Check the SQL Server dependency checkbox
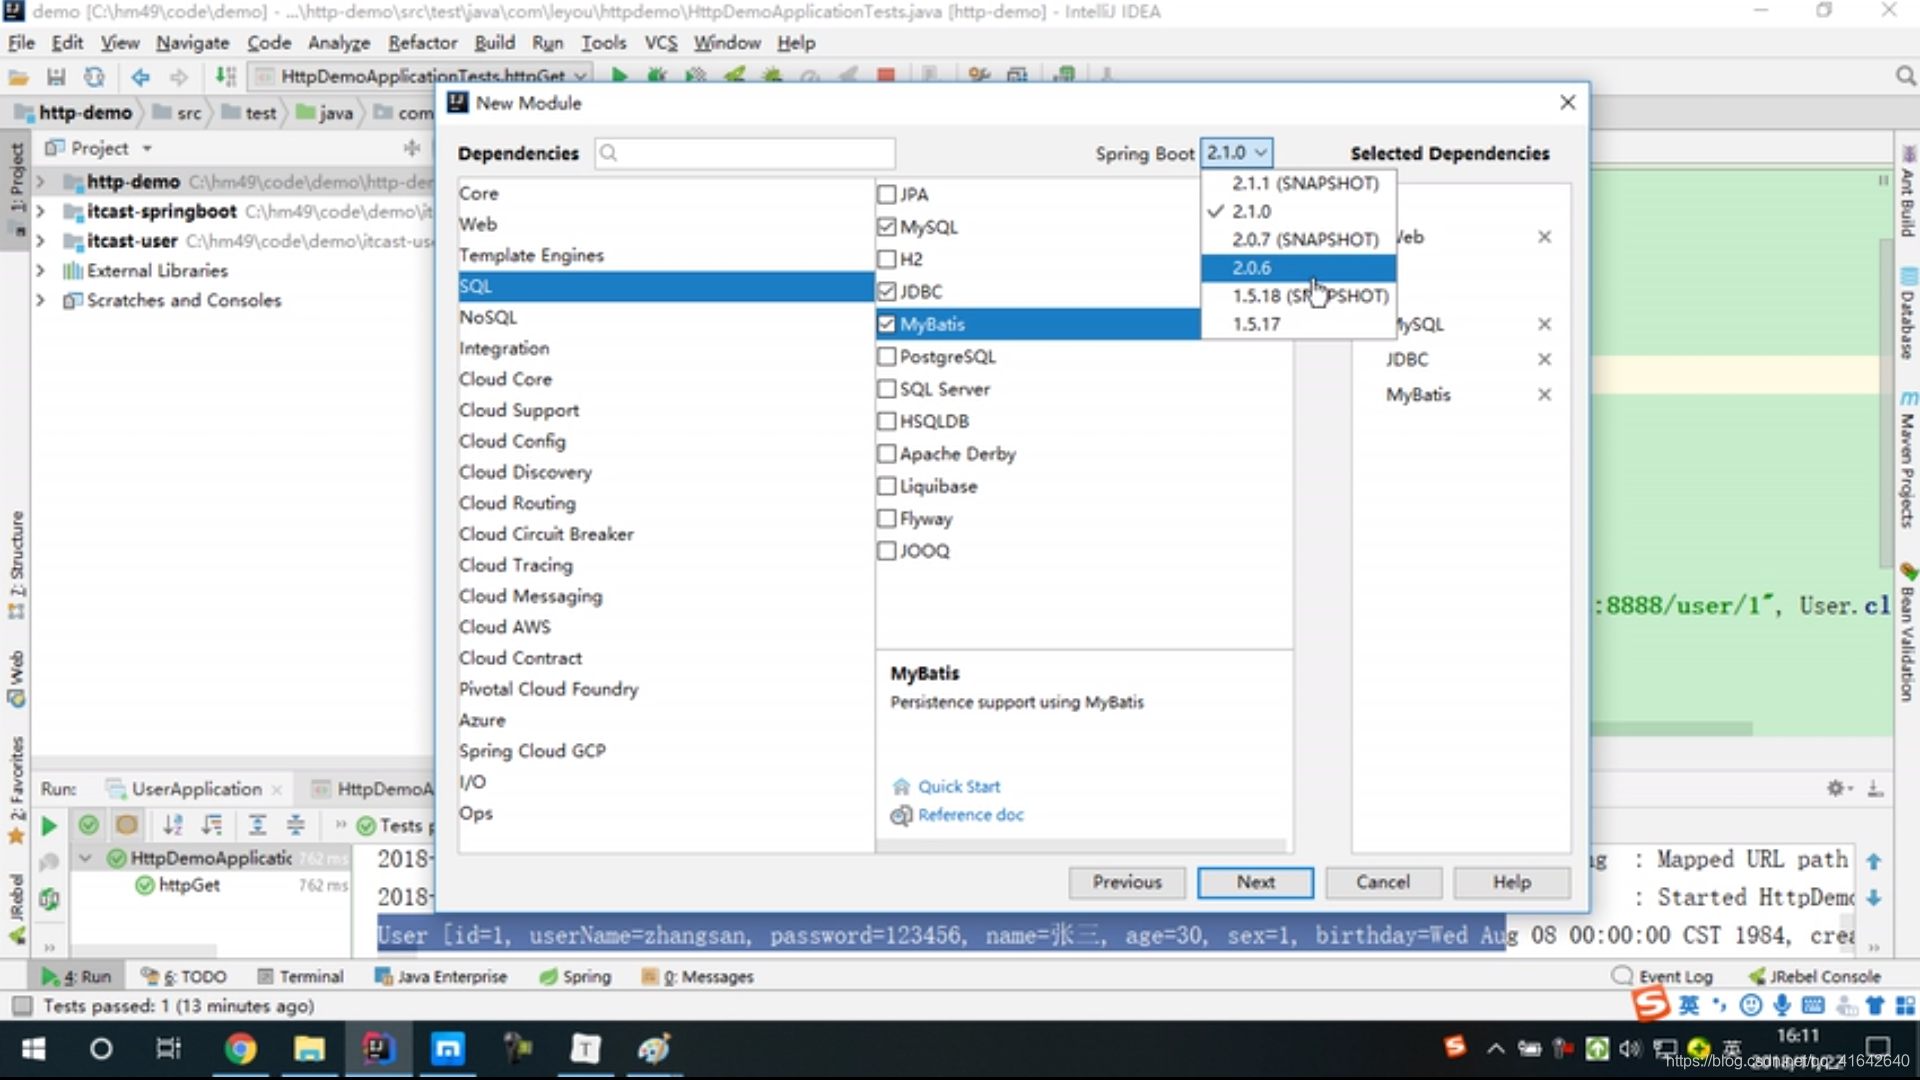Image resolution: width=1920 pixels, height=1080 pixels. (x=886, y=389)
